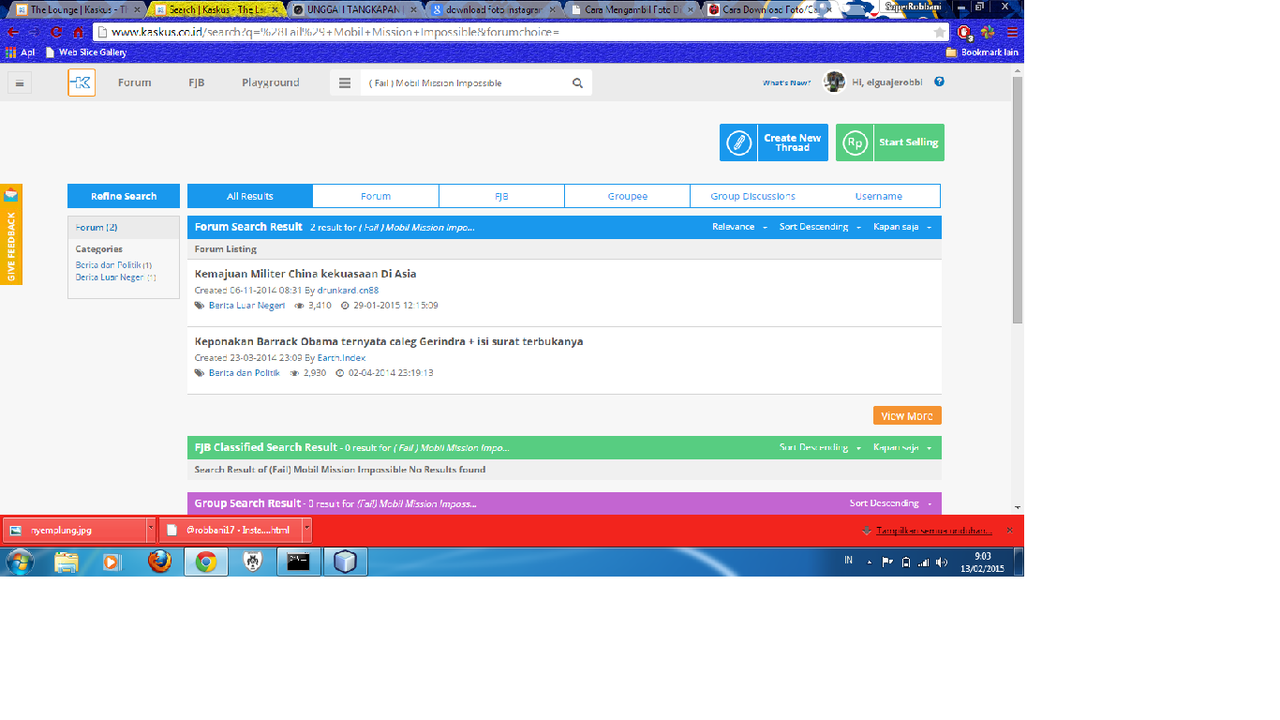Open forum Kapan saja dropdown
This screenshot has width=1280, height=720.
pyautogui.click(x=902, y=227)
